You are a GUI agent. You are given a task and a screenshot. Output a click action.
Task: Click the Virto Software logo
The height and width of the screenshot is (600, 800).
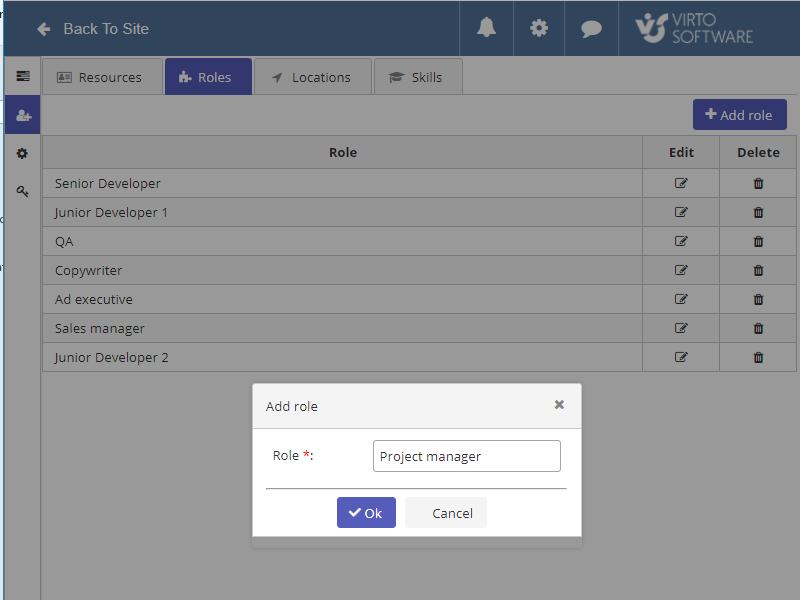694,28
